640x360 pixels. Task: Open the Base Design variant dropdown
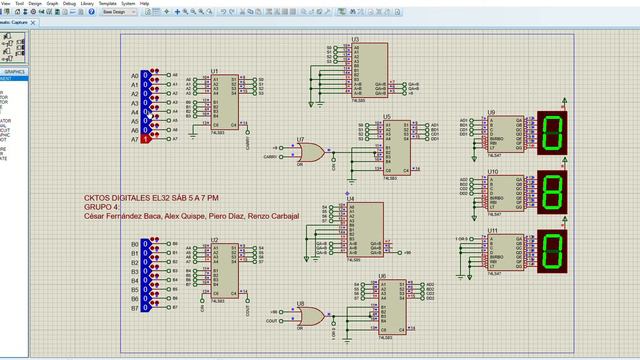pyautogui.click(x=118, y=12)
